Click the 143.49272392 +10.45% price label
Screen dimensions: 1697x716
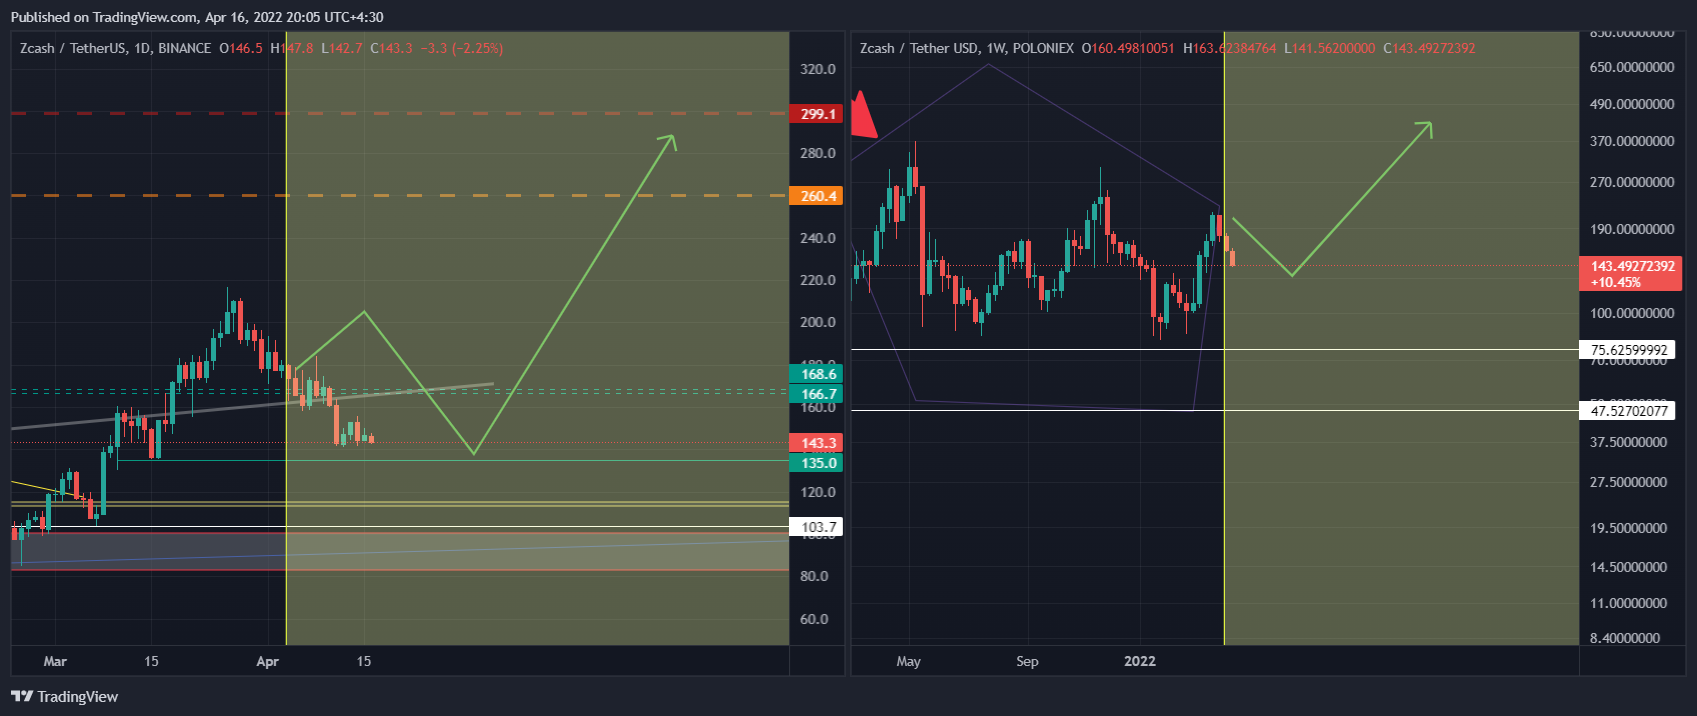(1630, 274)
